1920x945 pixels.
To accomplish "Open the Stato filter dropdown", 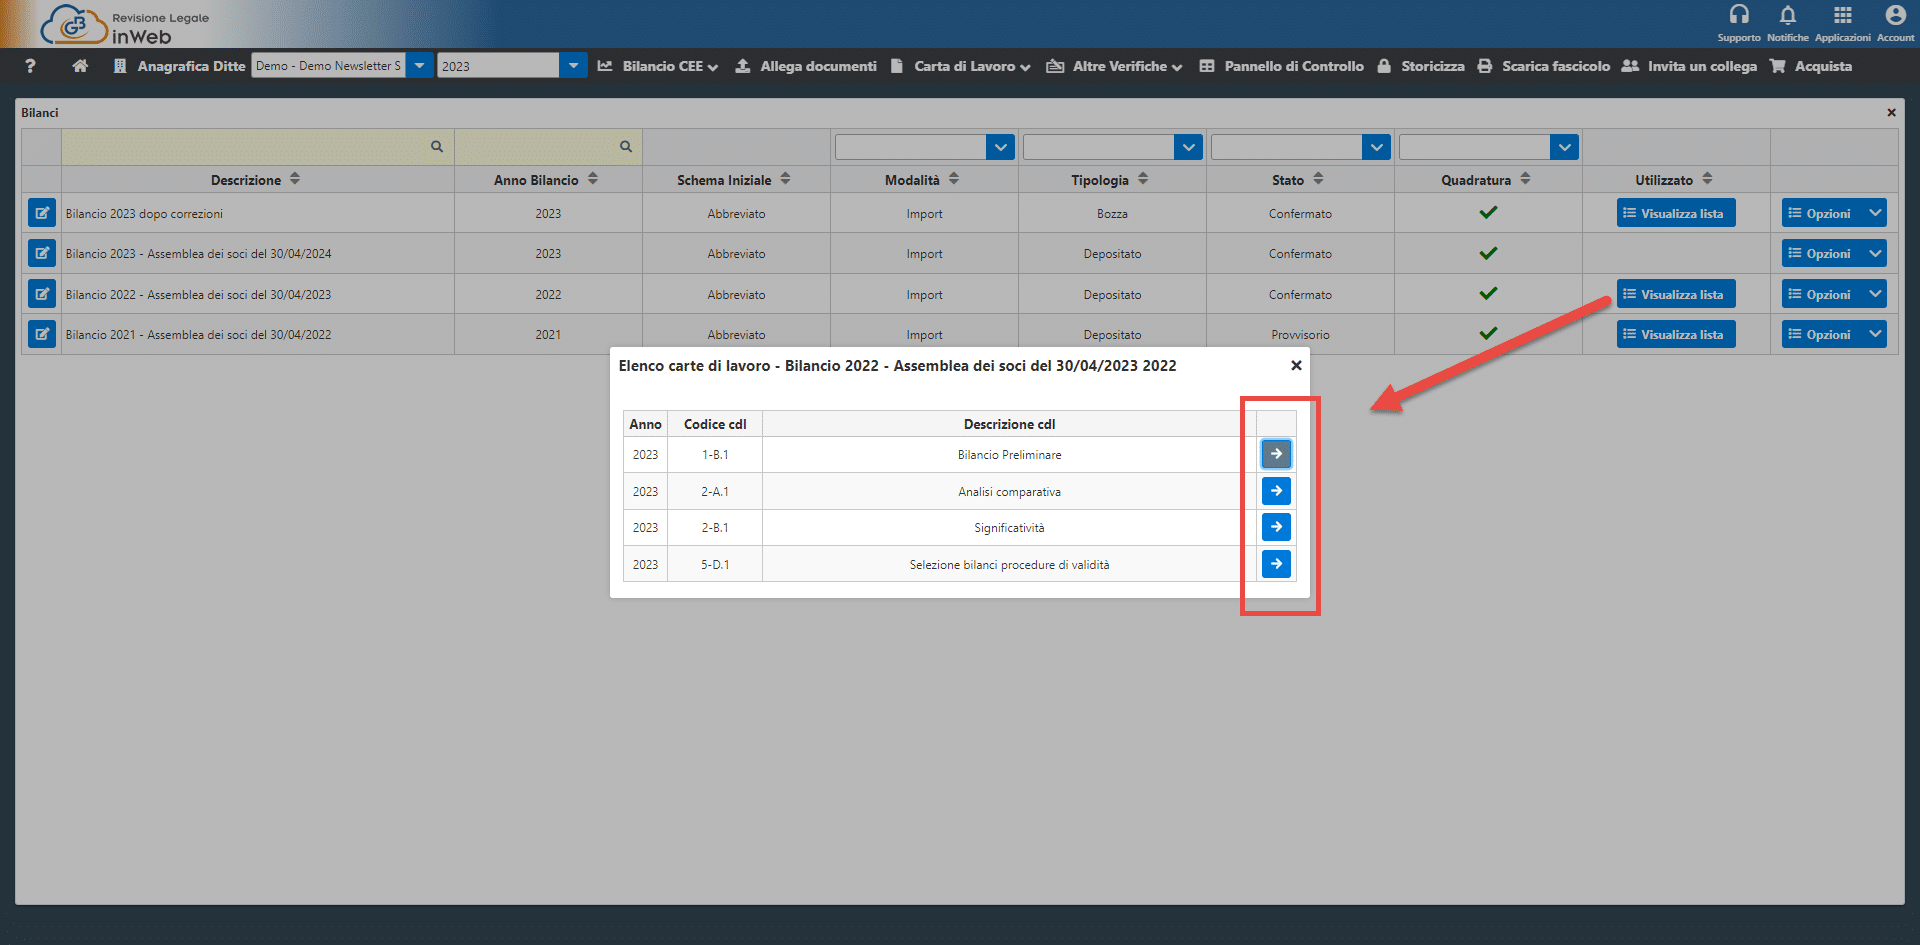I will (x=1377, y=147).
